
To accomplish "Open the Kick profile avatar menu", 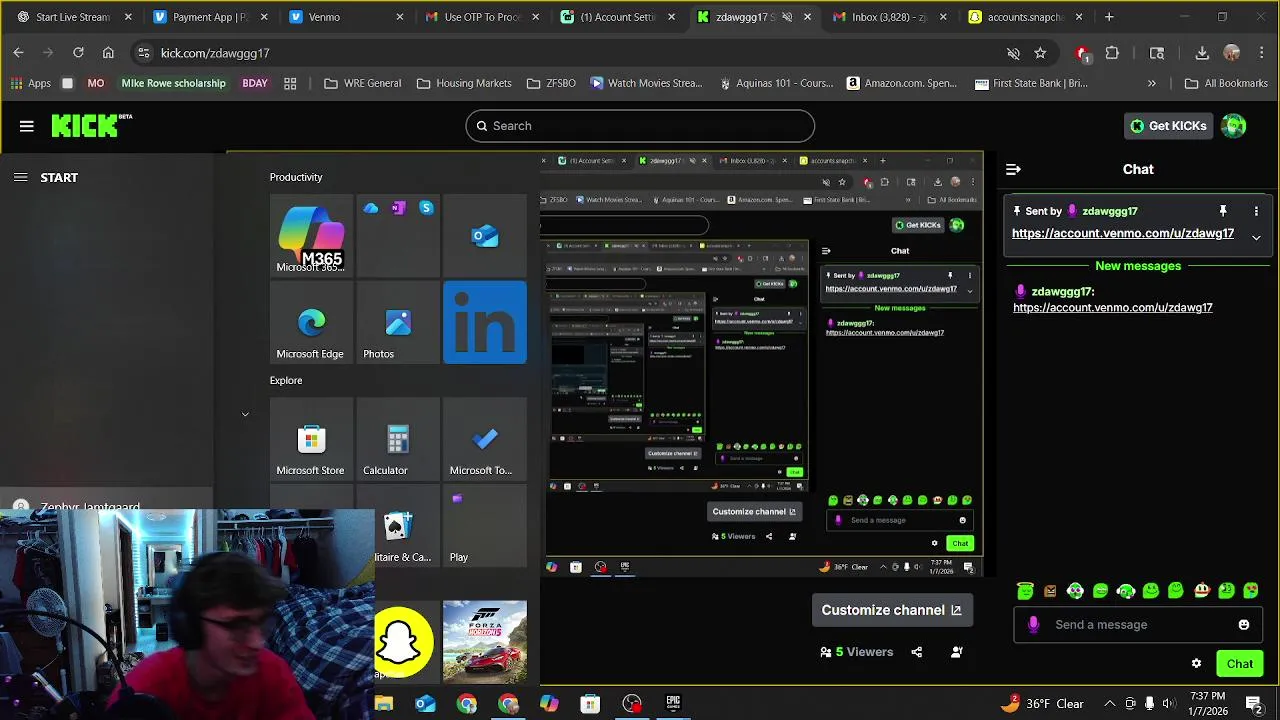I will tap(1234, 126).
